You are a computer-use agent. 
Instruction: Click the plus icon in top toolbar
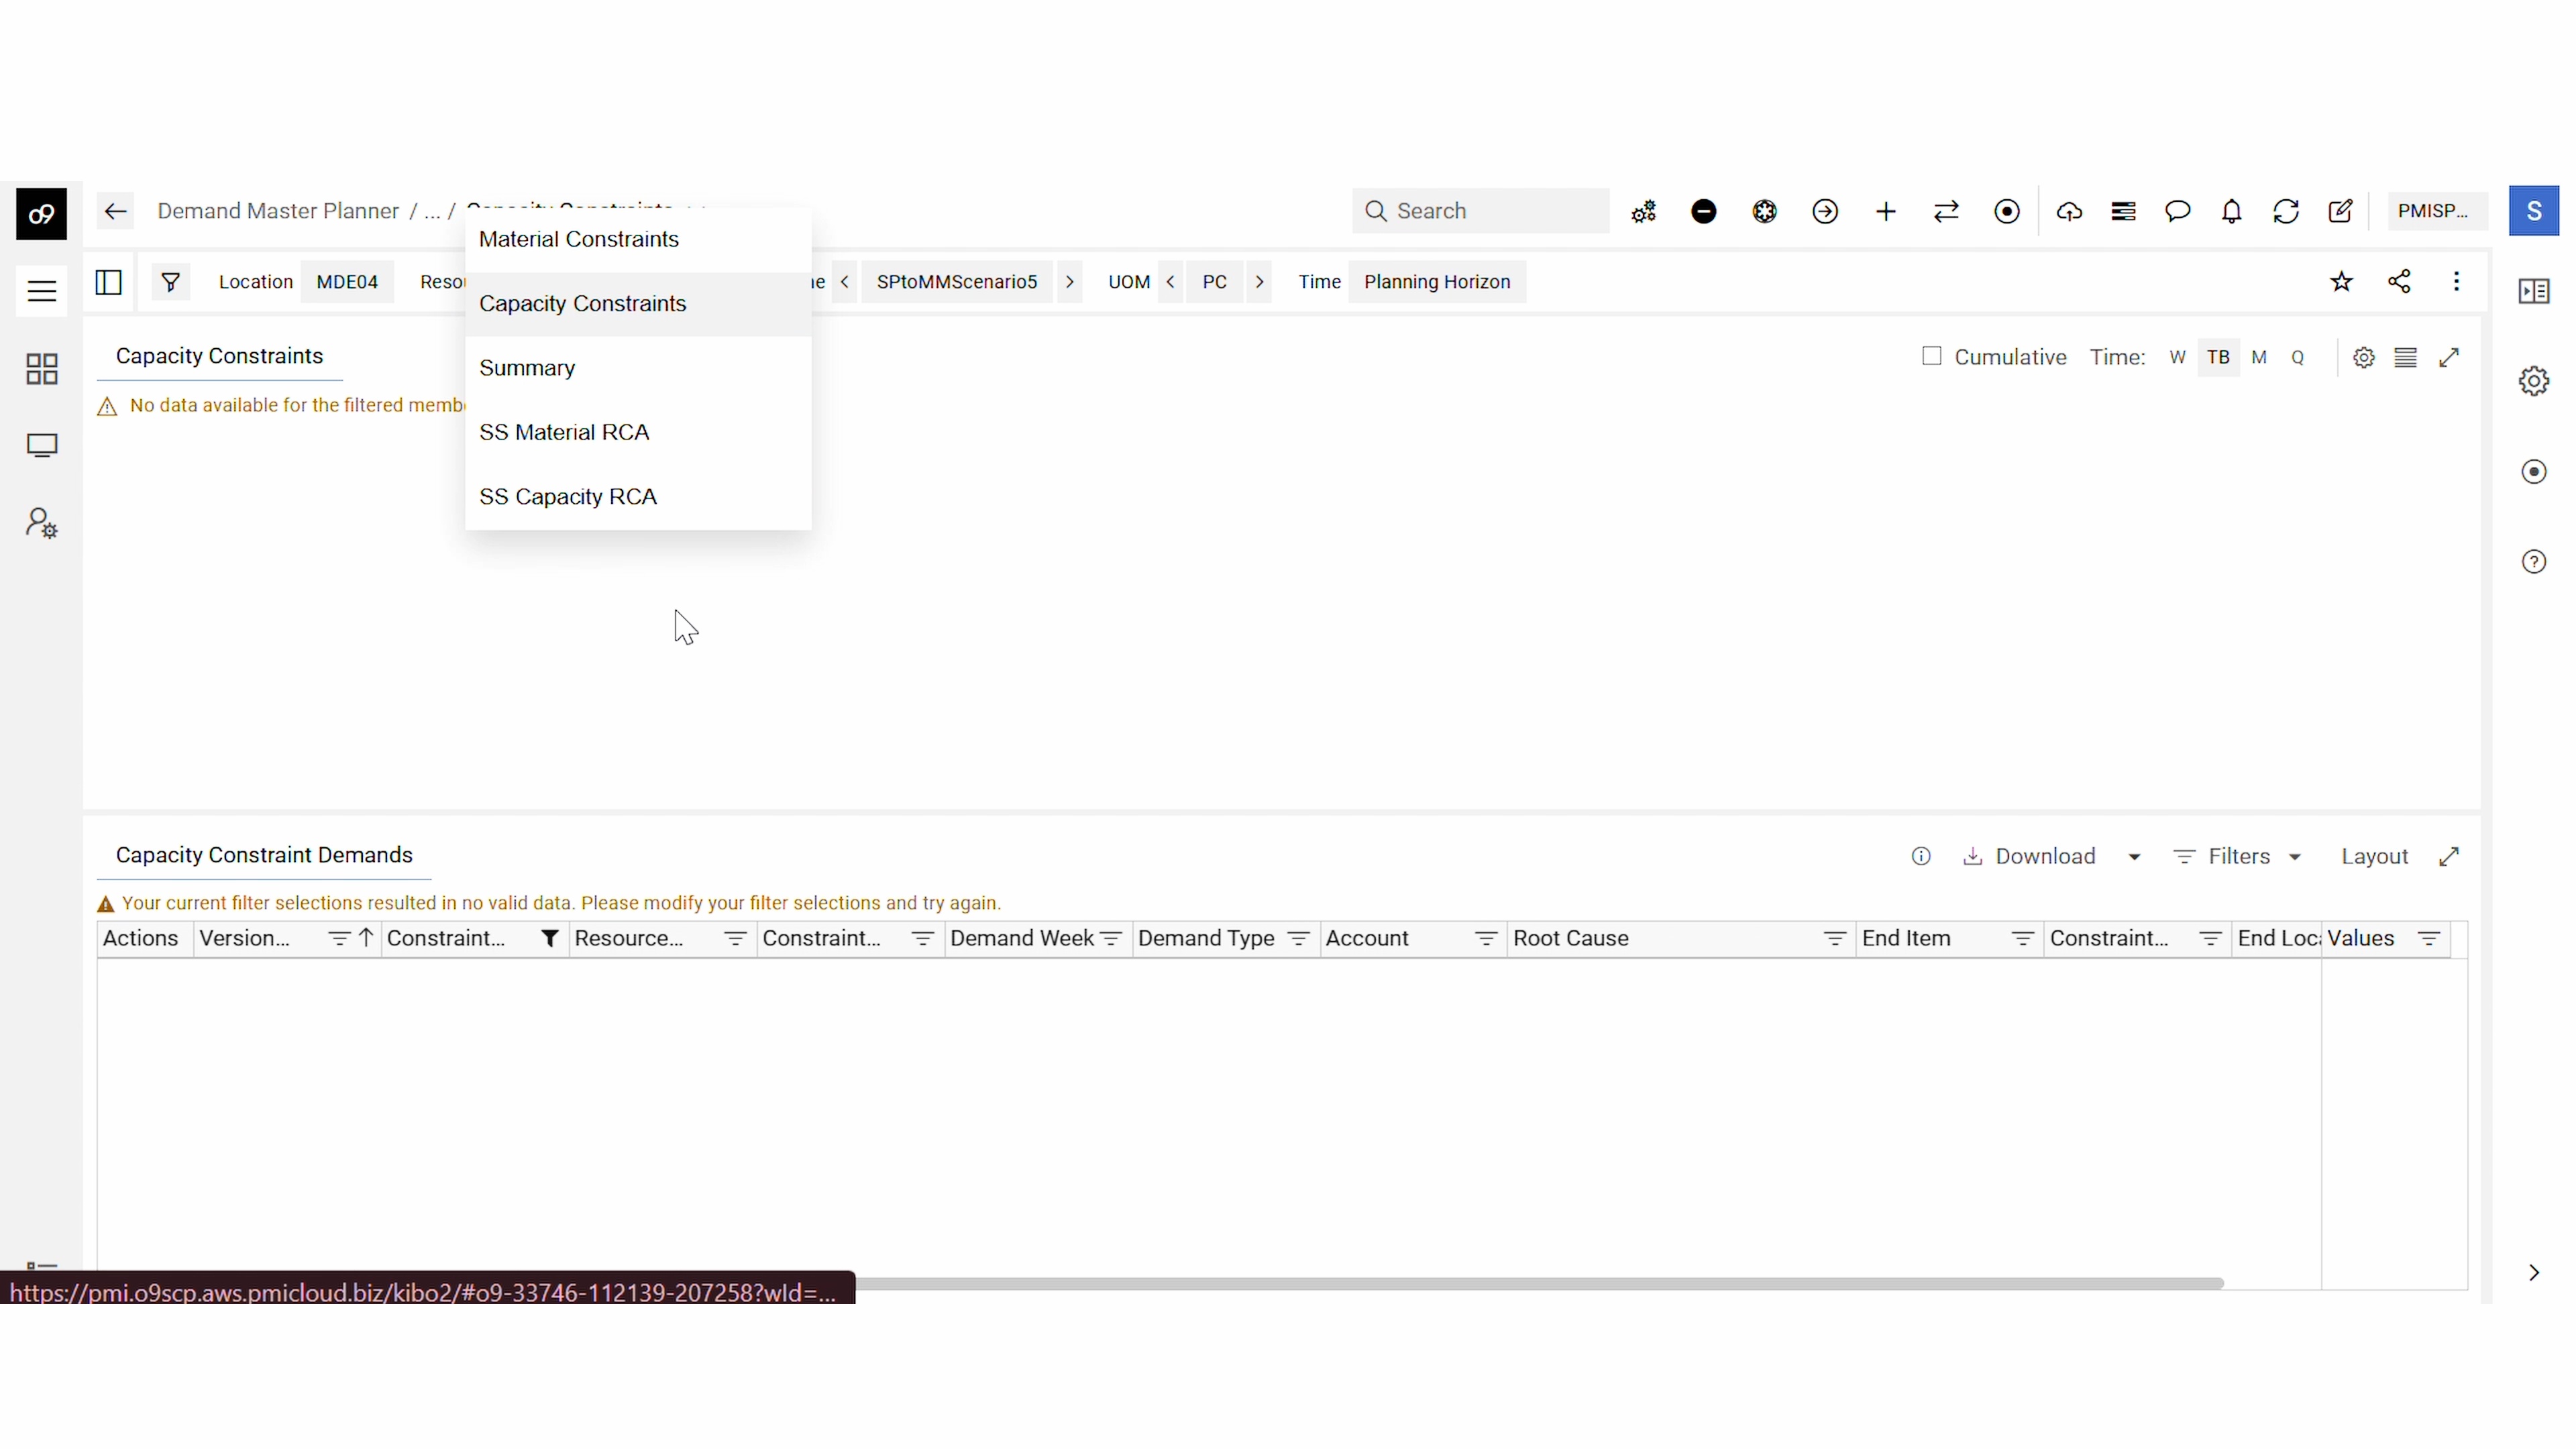1886,211
